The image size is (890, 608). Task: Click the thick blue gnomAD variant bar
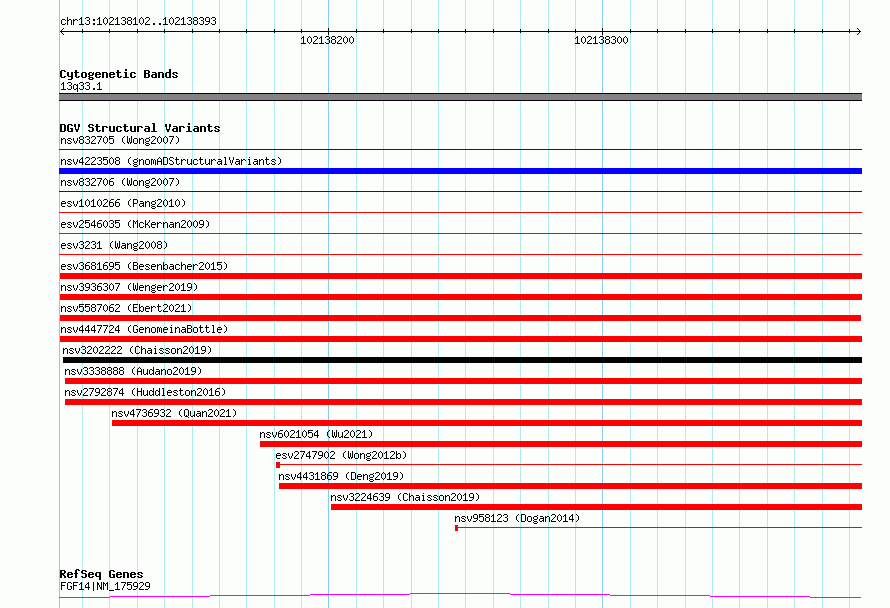coord(460,171)
